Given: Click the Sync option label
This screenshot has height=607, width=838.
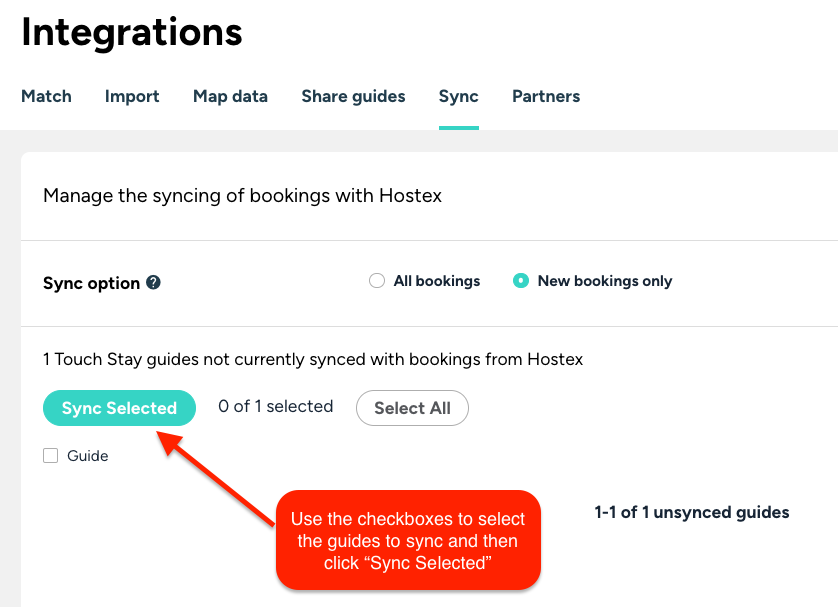Looking at the screenshot, I should tap(91, 283).
